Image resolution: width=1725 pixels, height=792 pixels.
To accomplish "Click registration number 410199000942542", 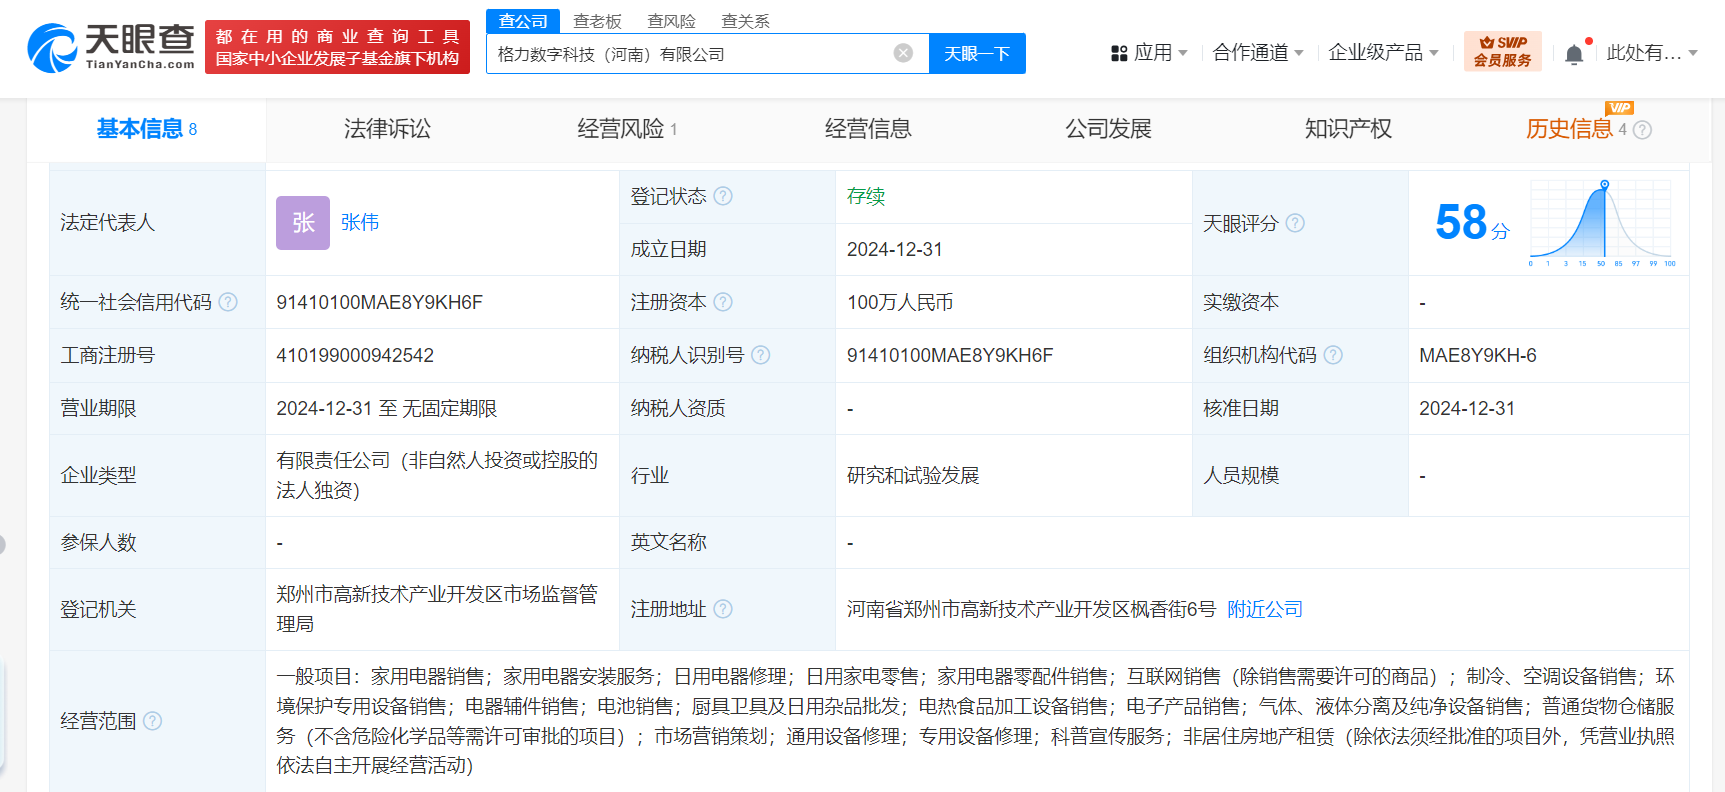I will pyautogui.click(x=355, y=355).
